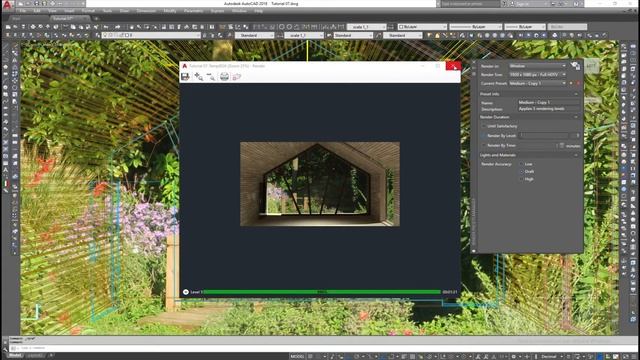640x360 pixels.
Task: Click the render progress bar
Action: pyautogui.click(x=322, y=292)
